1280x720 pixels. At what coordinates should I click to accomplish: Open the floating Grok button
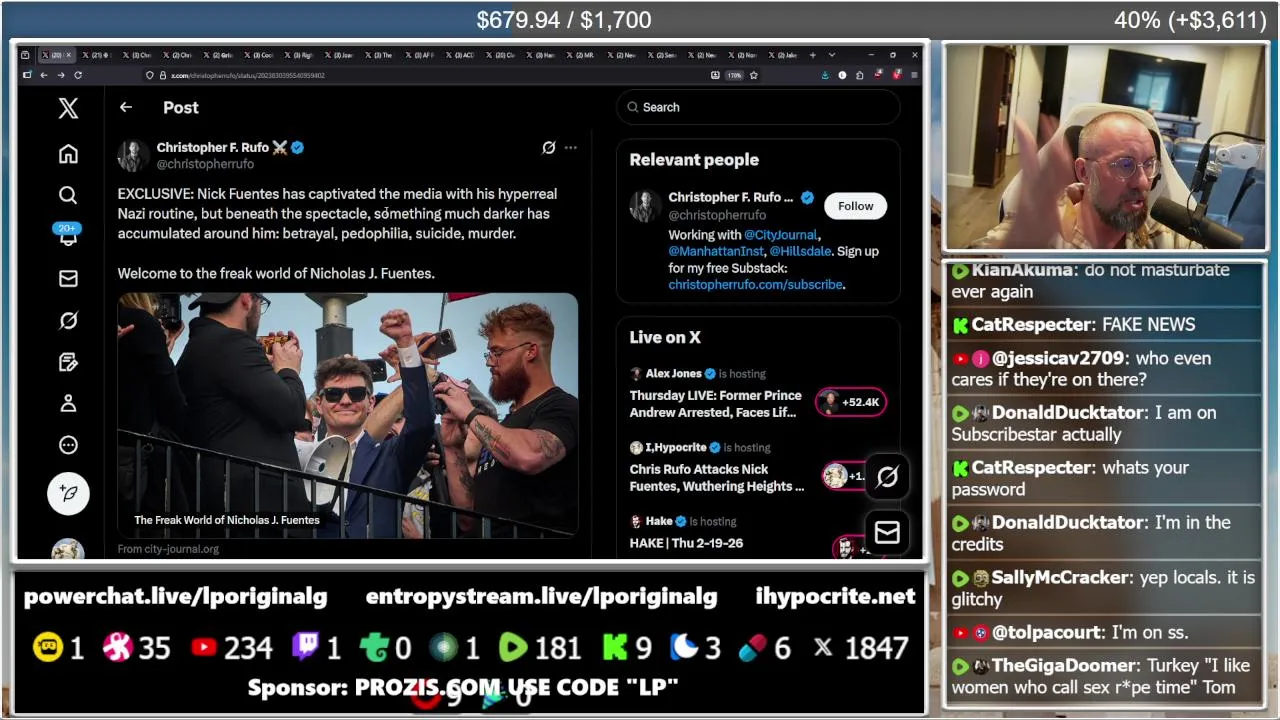pos(887,477)
